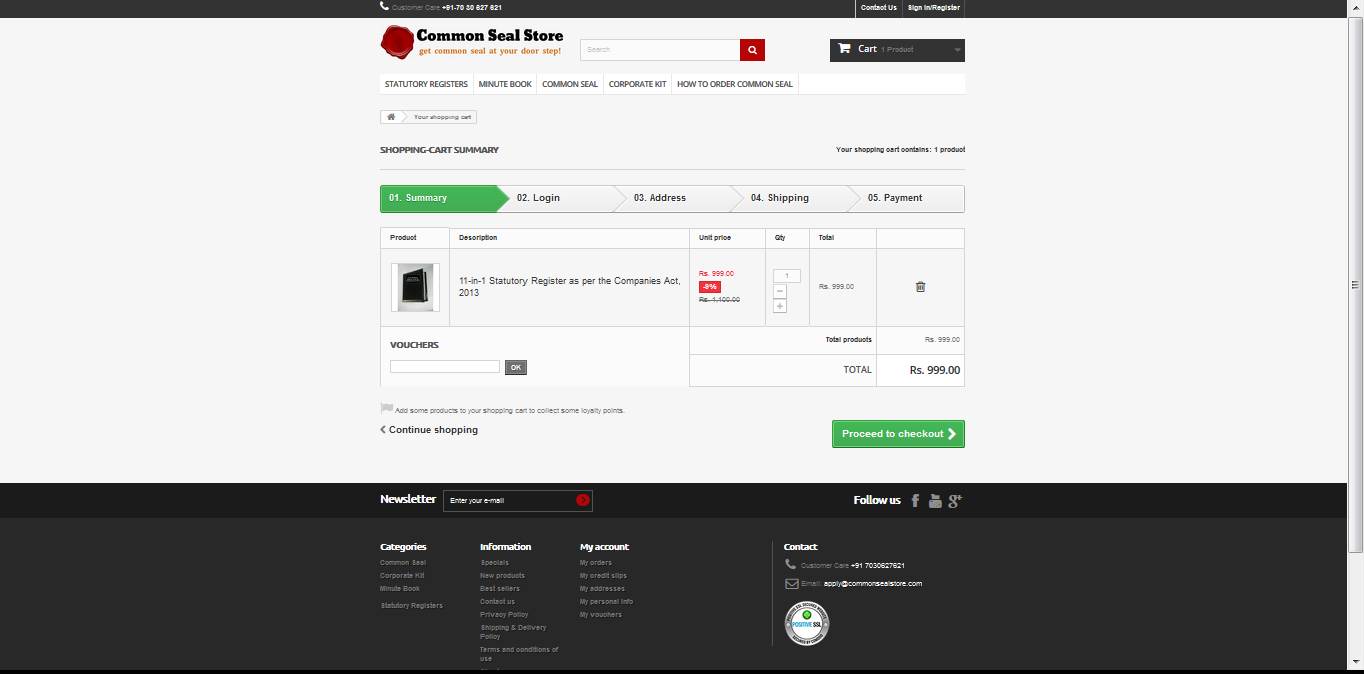1364x674 pixels.
Task: Click Contact Us in top bar
Action: tap(879, 8)
